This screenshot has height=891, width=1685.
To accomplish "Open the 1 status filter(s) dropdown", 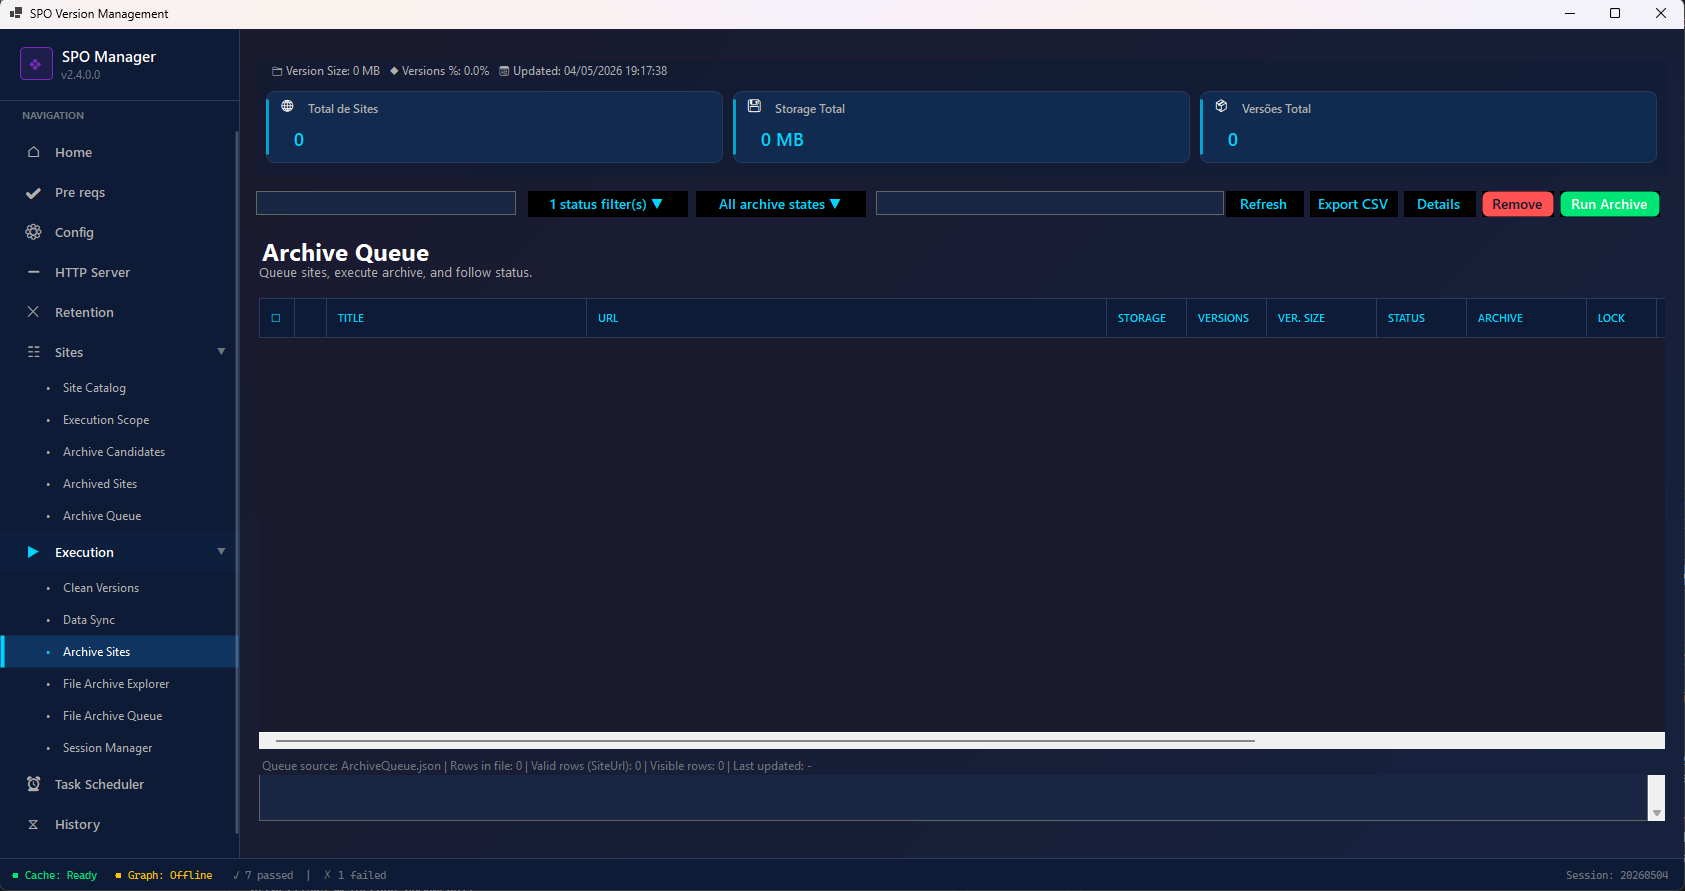I will click(x=607, y=204).
